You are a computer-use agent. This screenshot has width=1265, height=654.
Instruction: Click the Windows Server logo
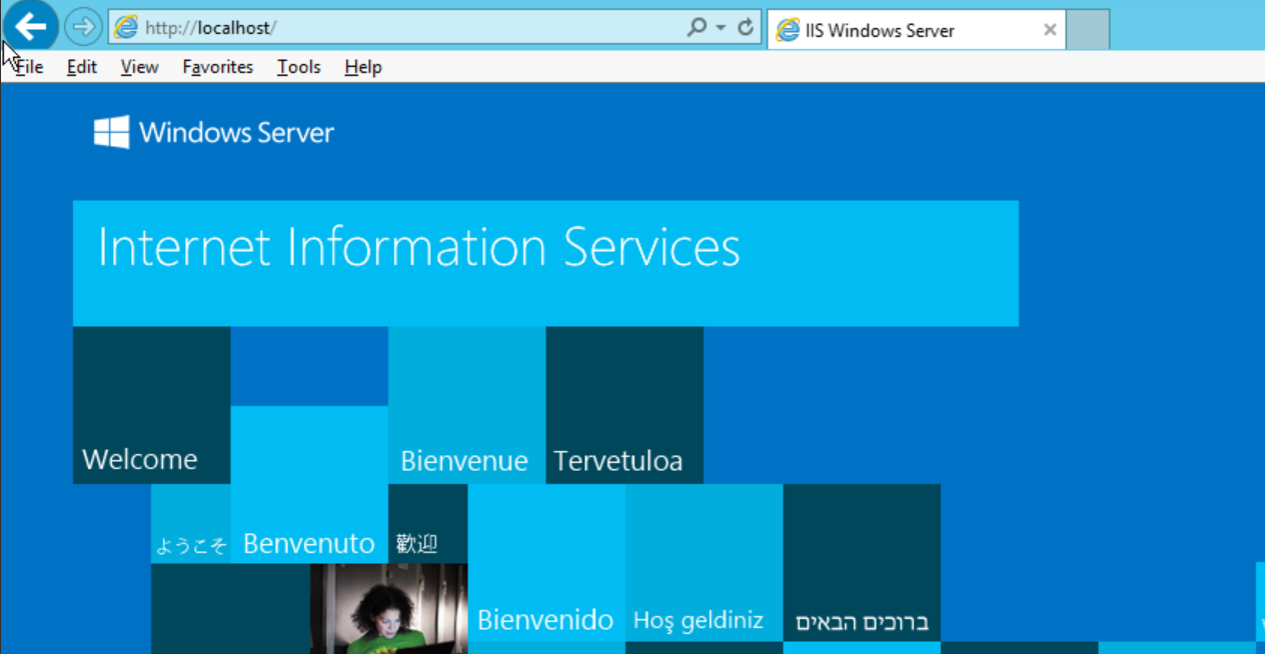[x=213, y=132]
